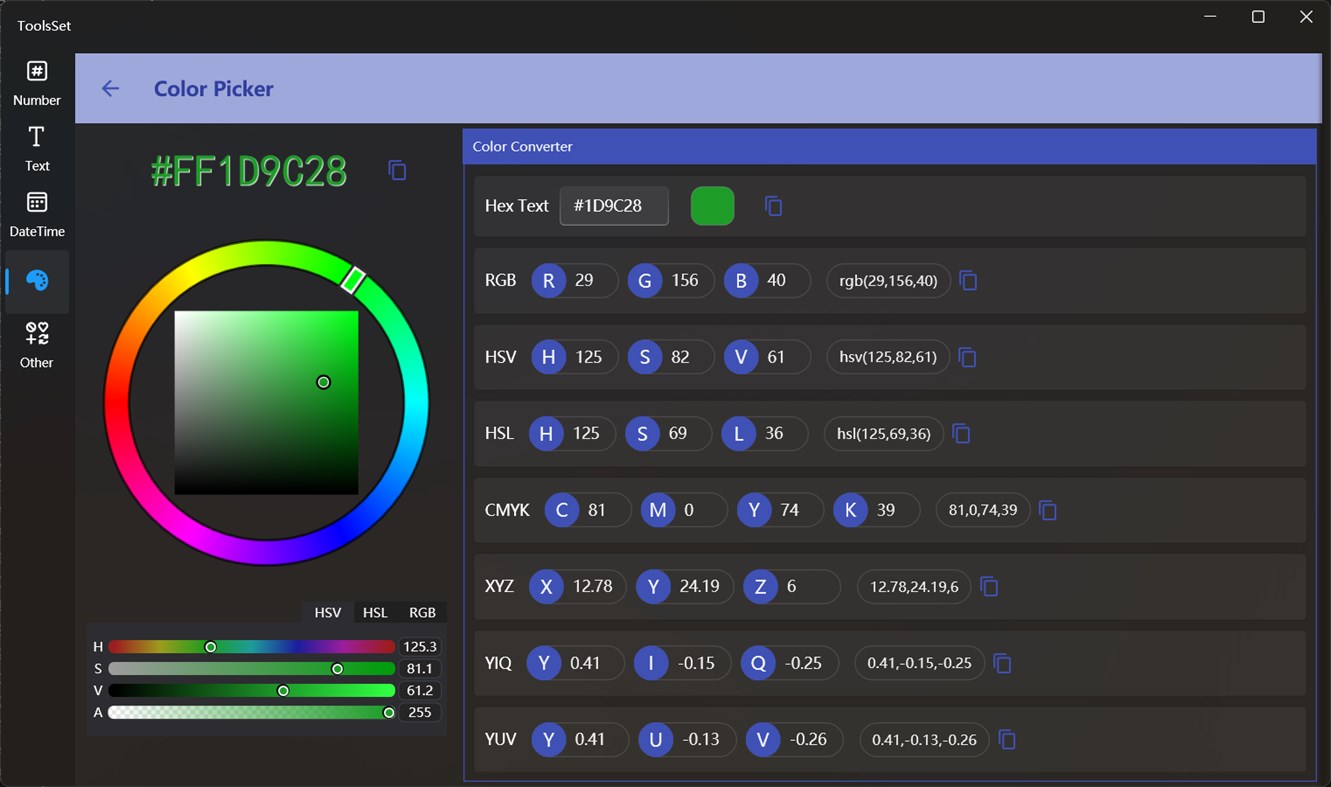The width and height of the screenshot is (1331, 787).
Task: Click the green color preview swatch
Action: 713,206
